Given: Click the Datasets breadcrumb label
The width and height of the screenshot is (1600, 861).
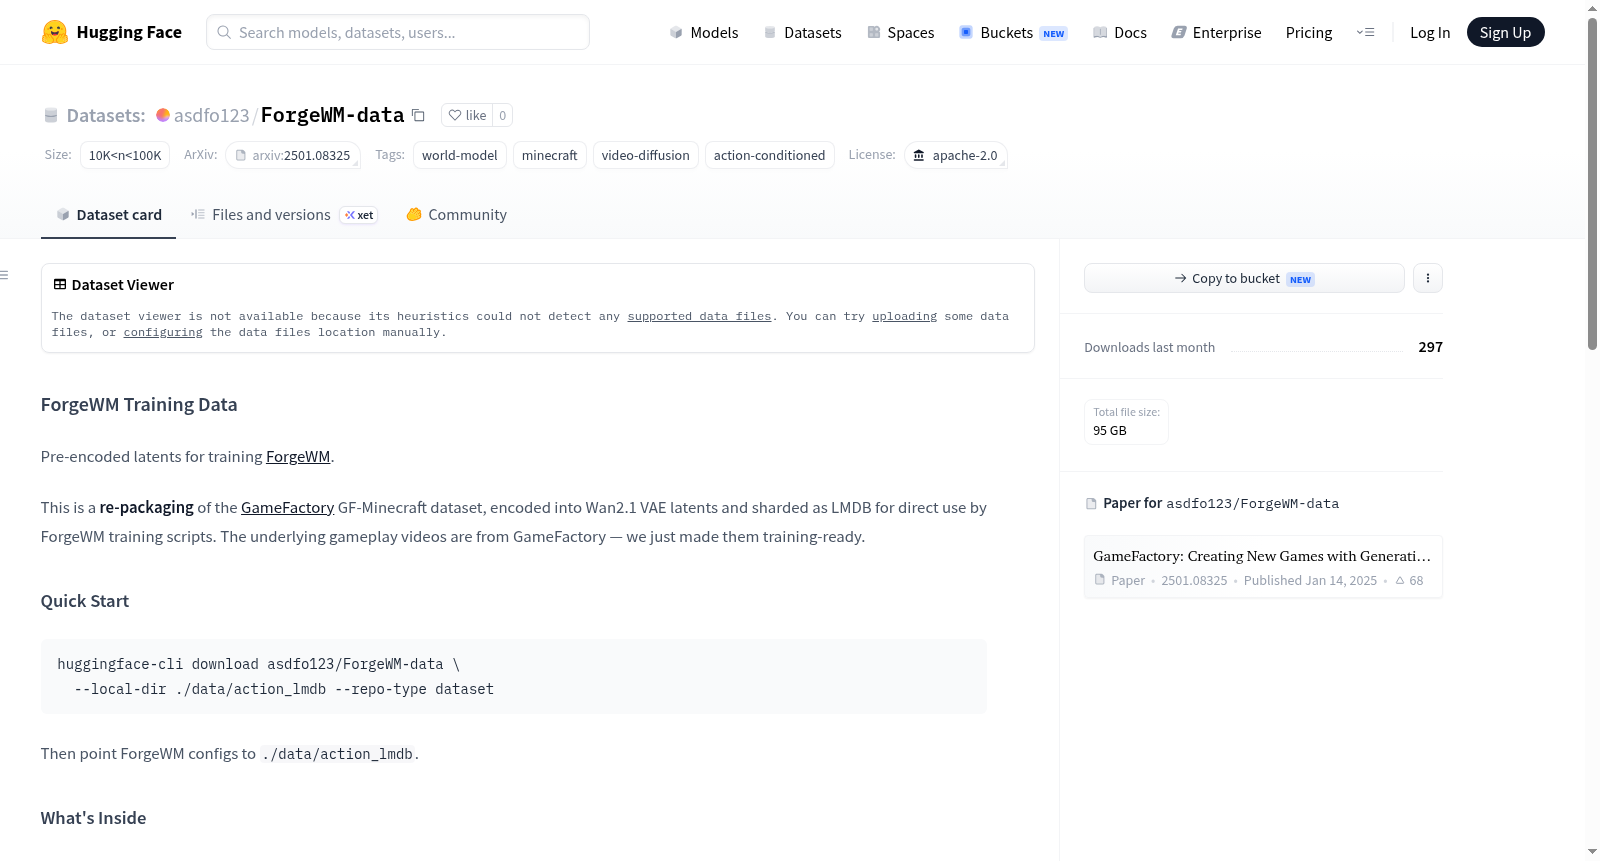Looking at the screenshot, I should tap(106, 116).
